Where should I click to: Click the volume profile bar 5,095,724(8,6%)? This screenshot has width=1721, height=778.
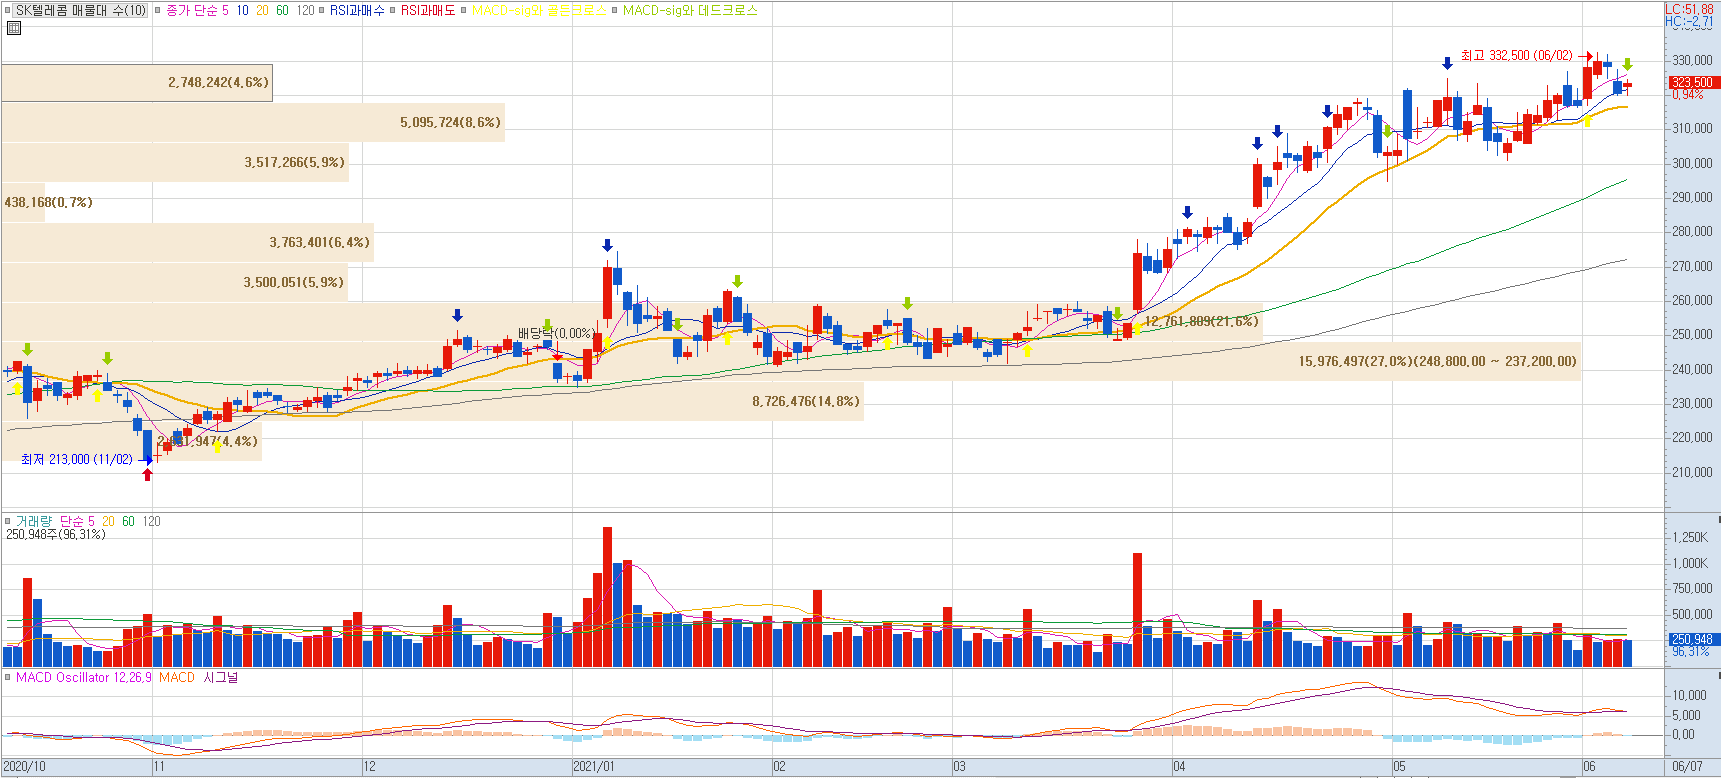pos(253,122)
